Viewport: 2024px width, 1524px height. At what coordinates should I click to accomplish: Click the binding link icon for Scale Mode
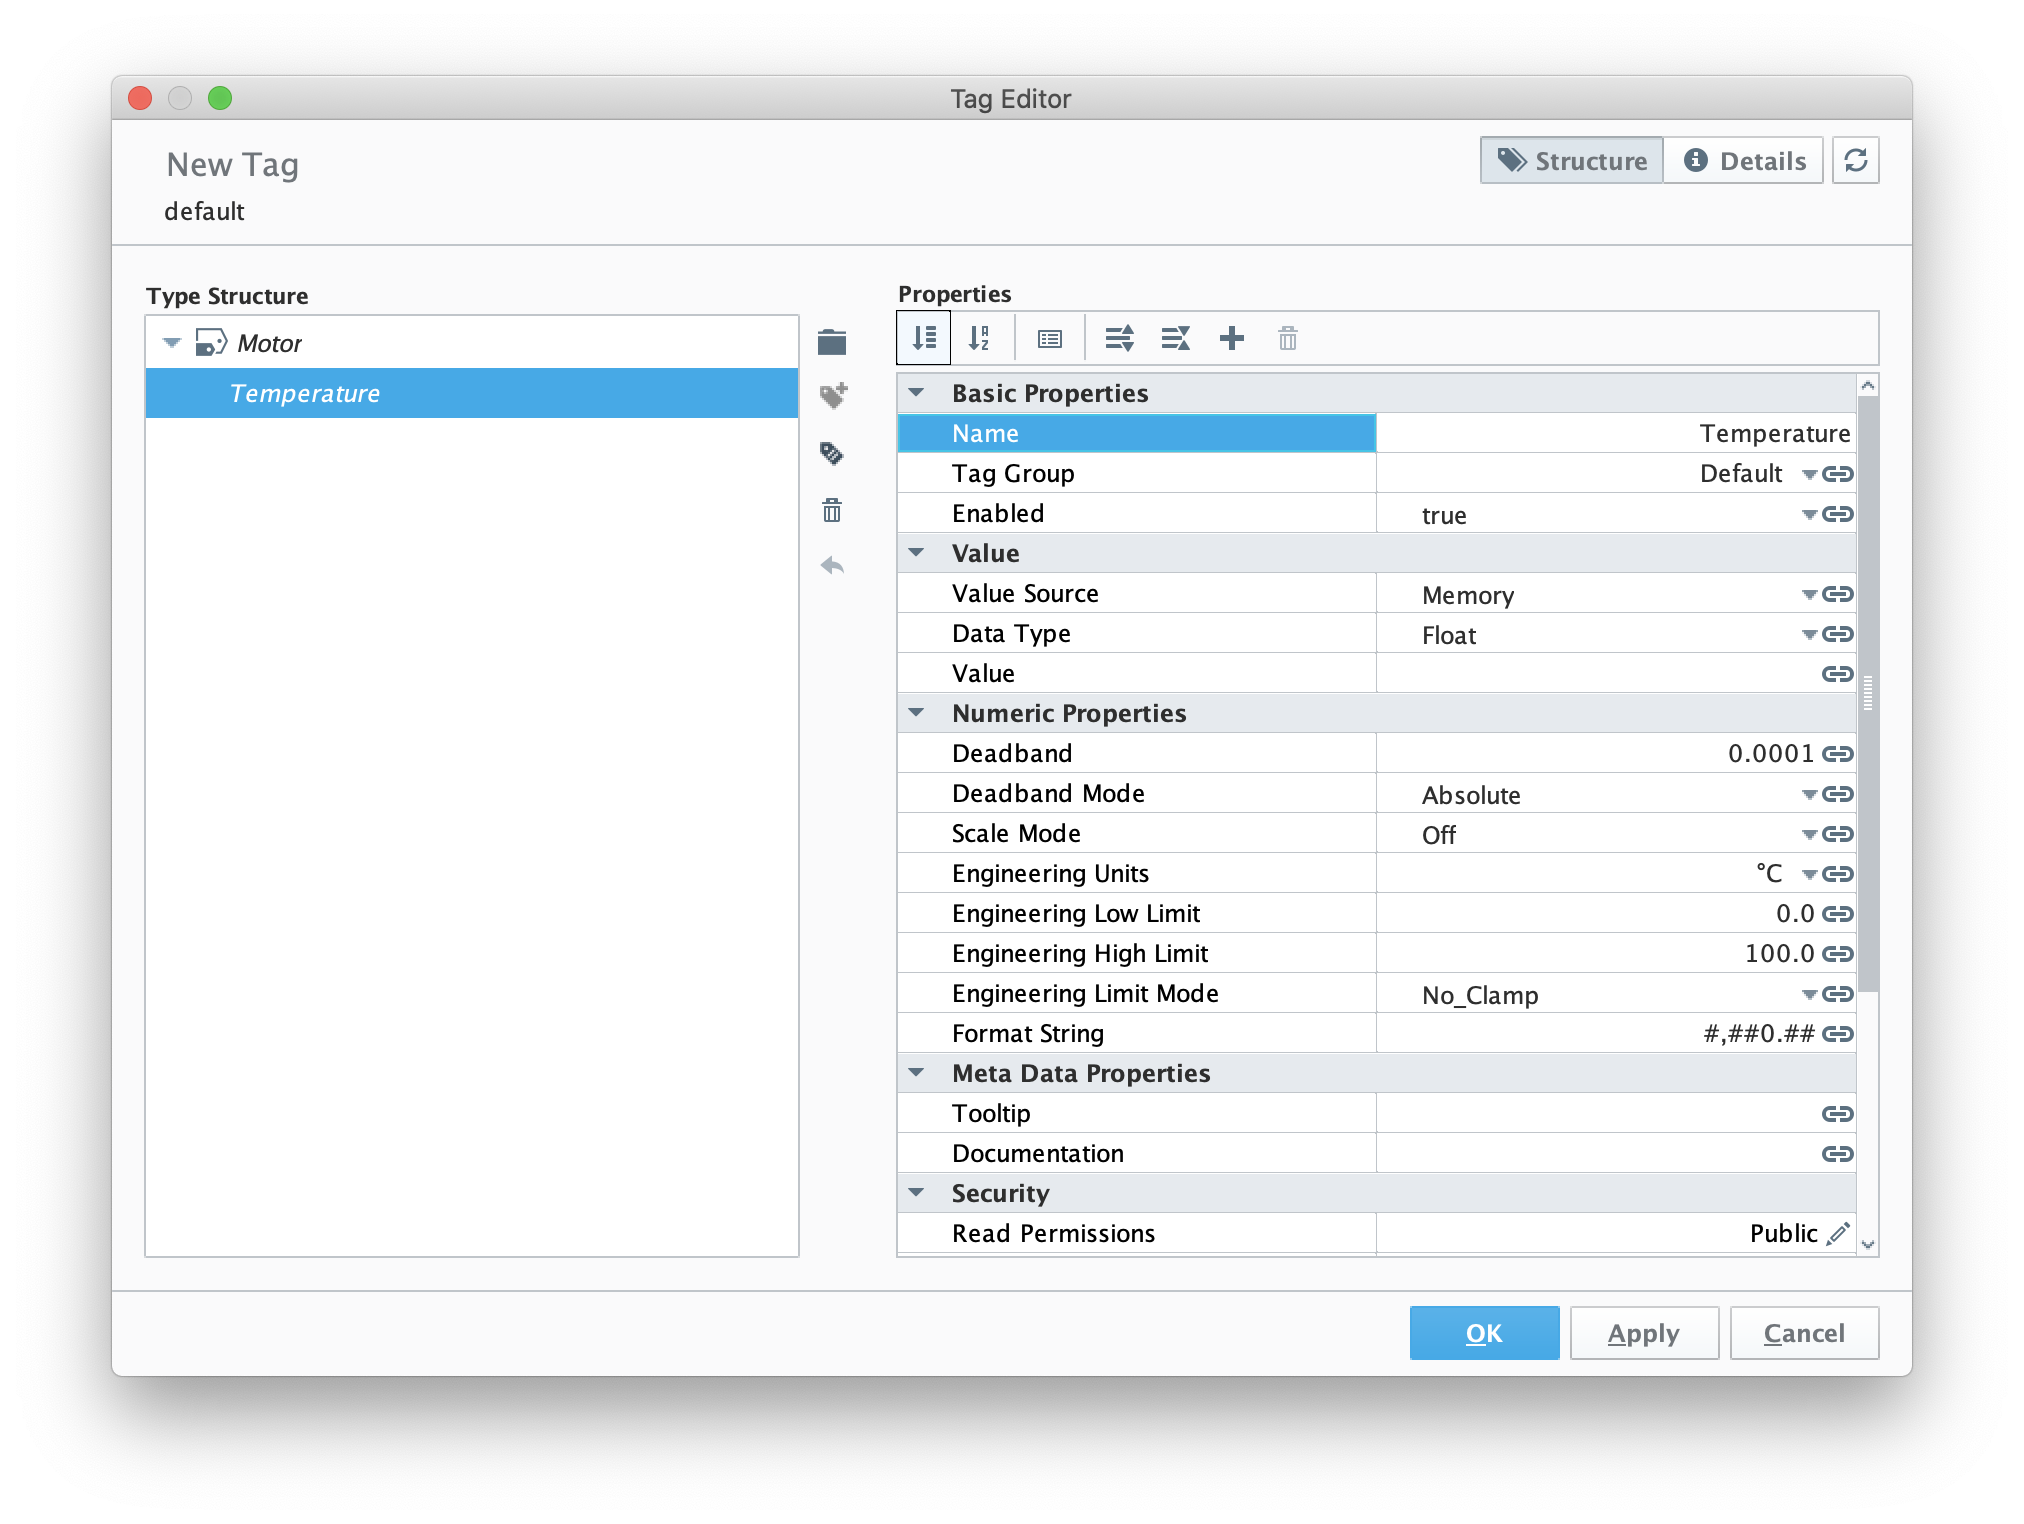point(1837,834)
